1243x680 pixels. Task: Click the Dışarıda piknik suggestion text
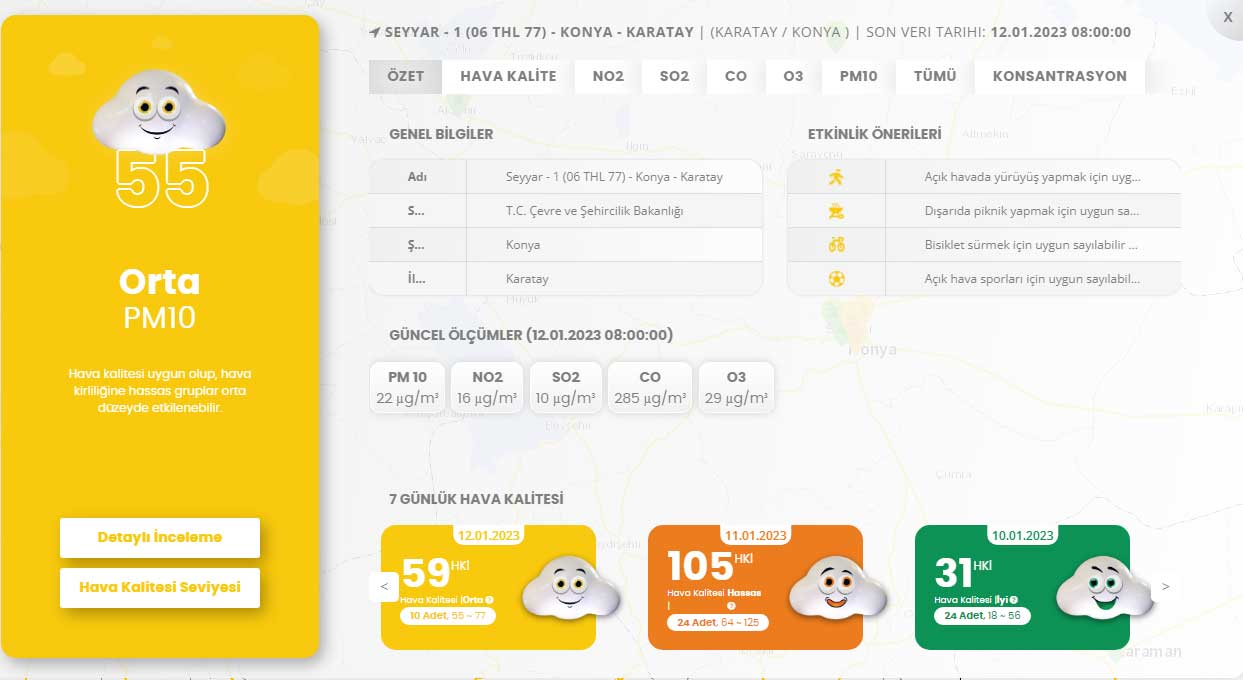(1032, 211)
